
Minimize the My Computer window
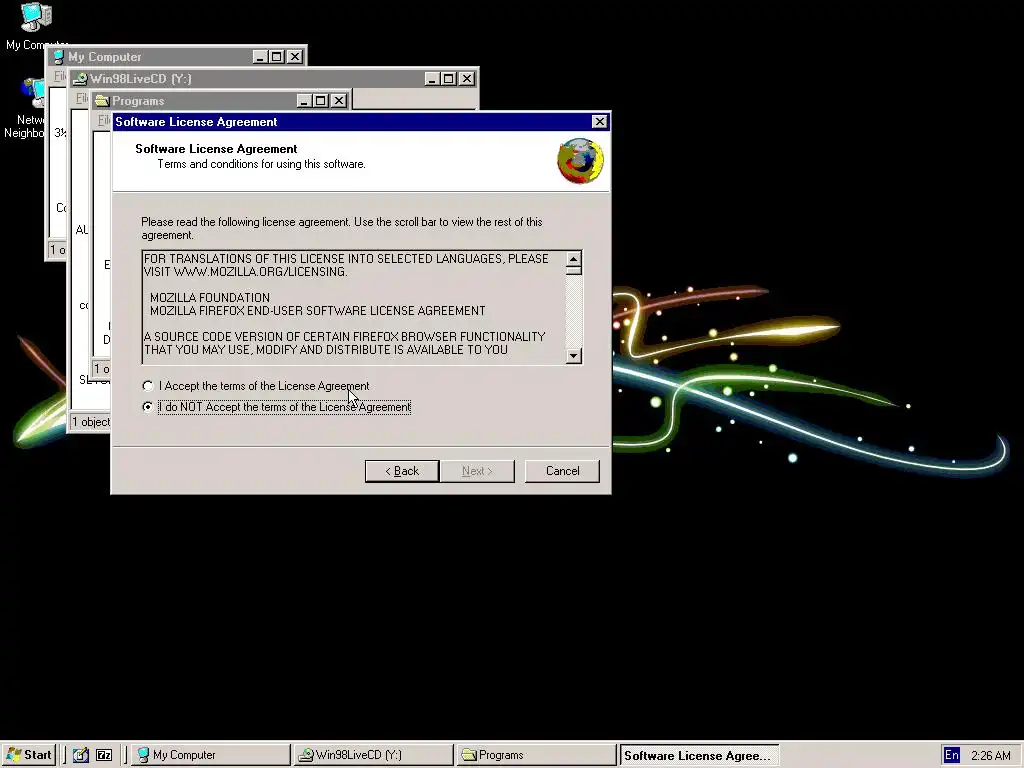[260, 57]
